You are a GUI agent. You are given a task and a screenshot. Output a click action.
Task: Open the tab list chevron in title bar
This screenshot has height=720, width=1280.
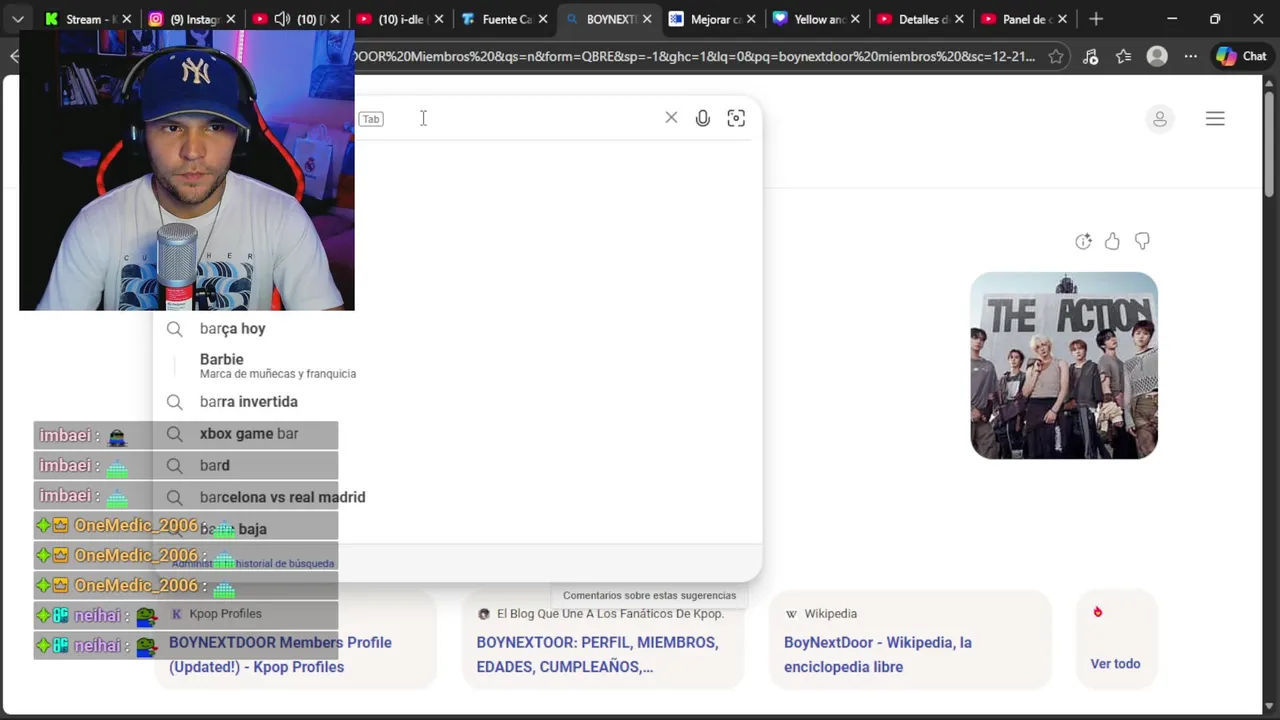pos(18,19)
